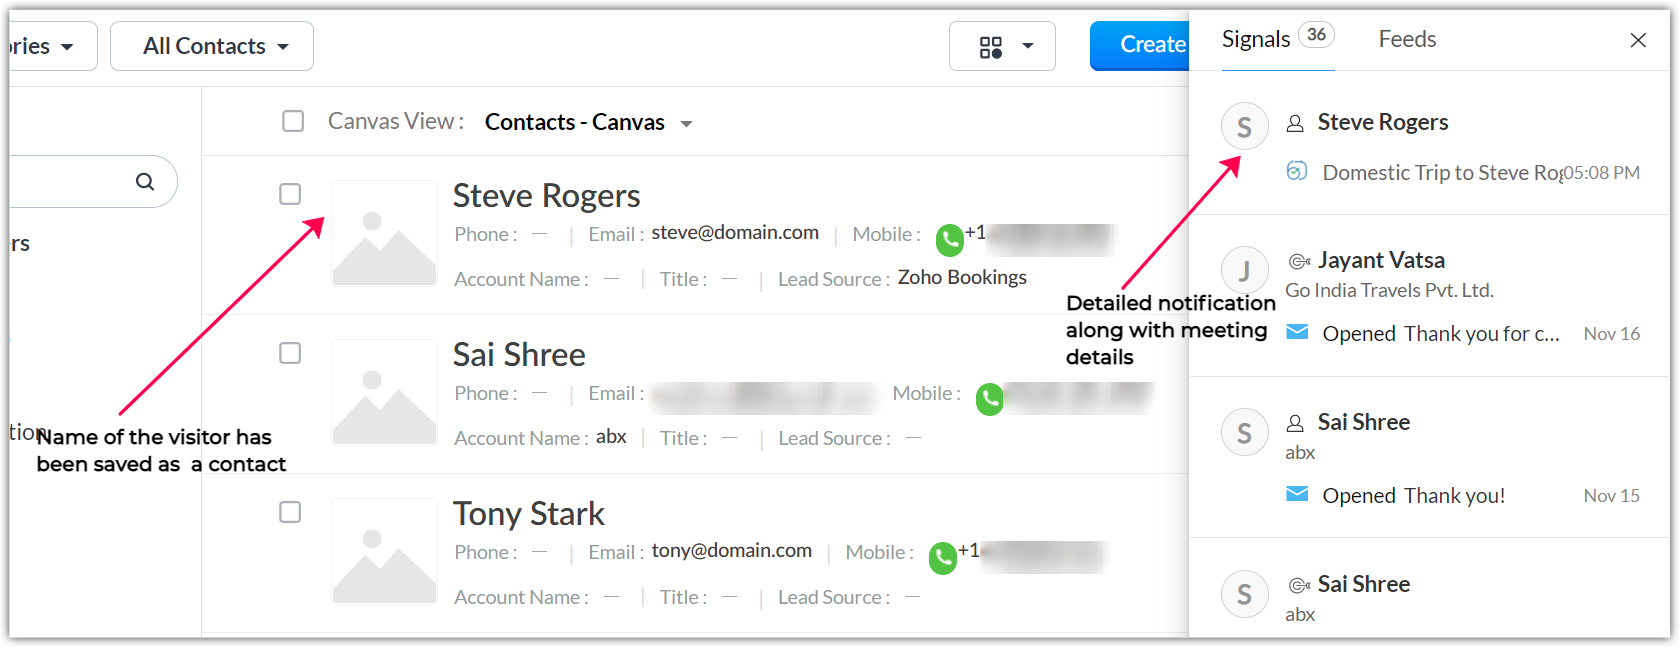Click the email icon beside Opened Thank you!
Viewport: 1680px width, 647px height.
pyautogui.click(x=1296, y=494)
